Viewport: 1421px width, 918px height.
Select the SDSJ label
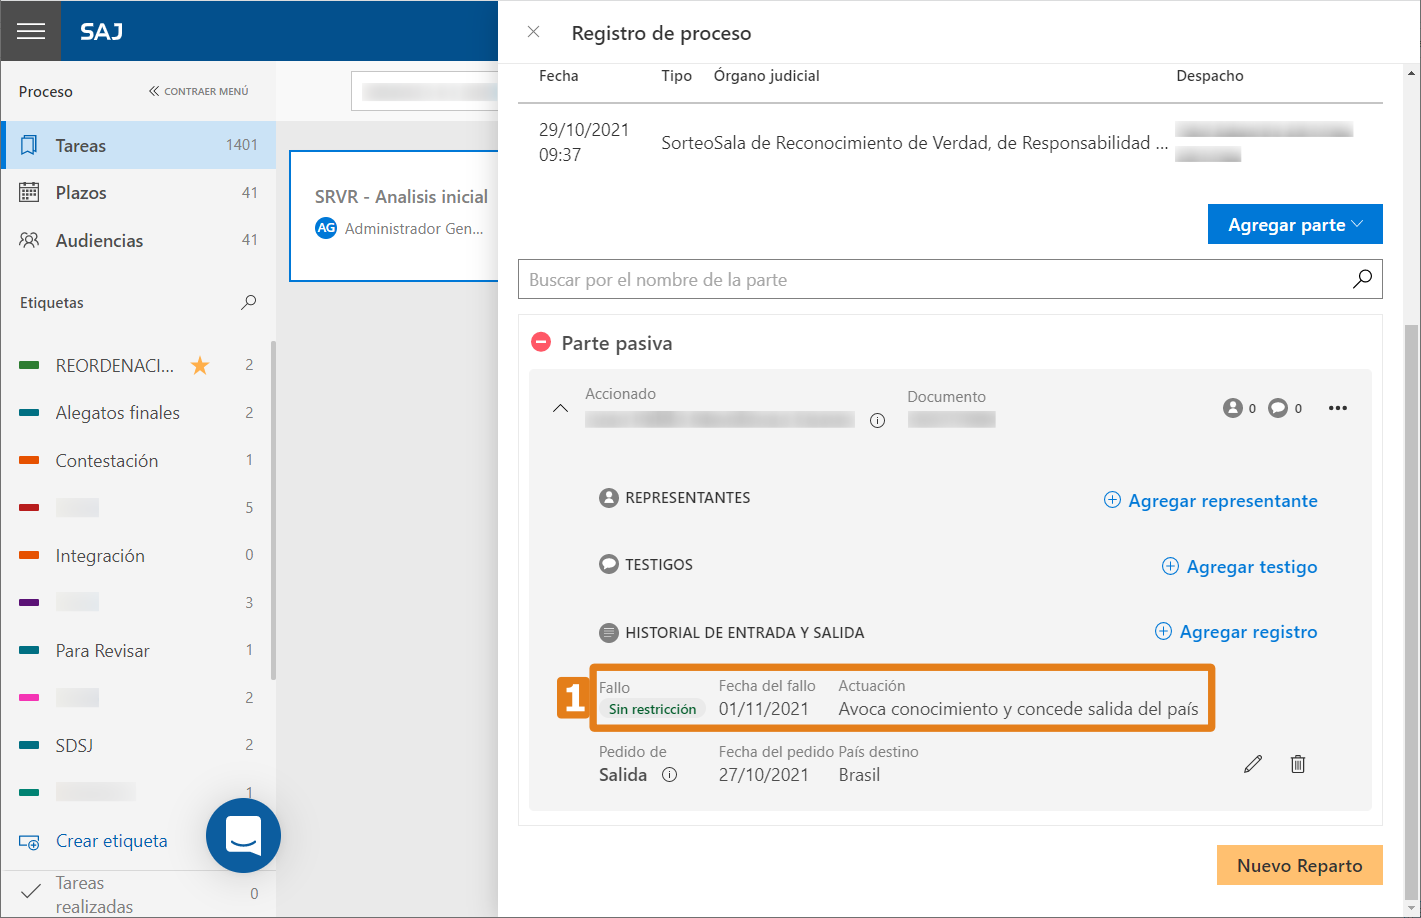[74, 745]
